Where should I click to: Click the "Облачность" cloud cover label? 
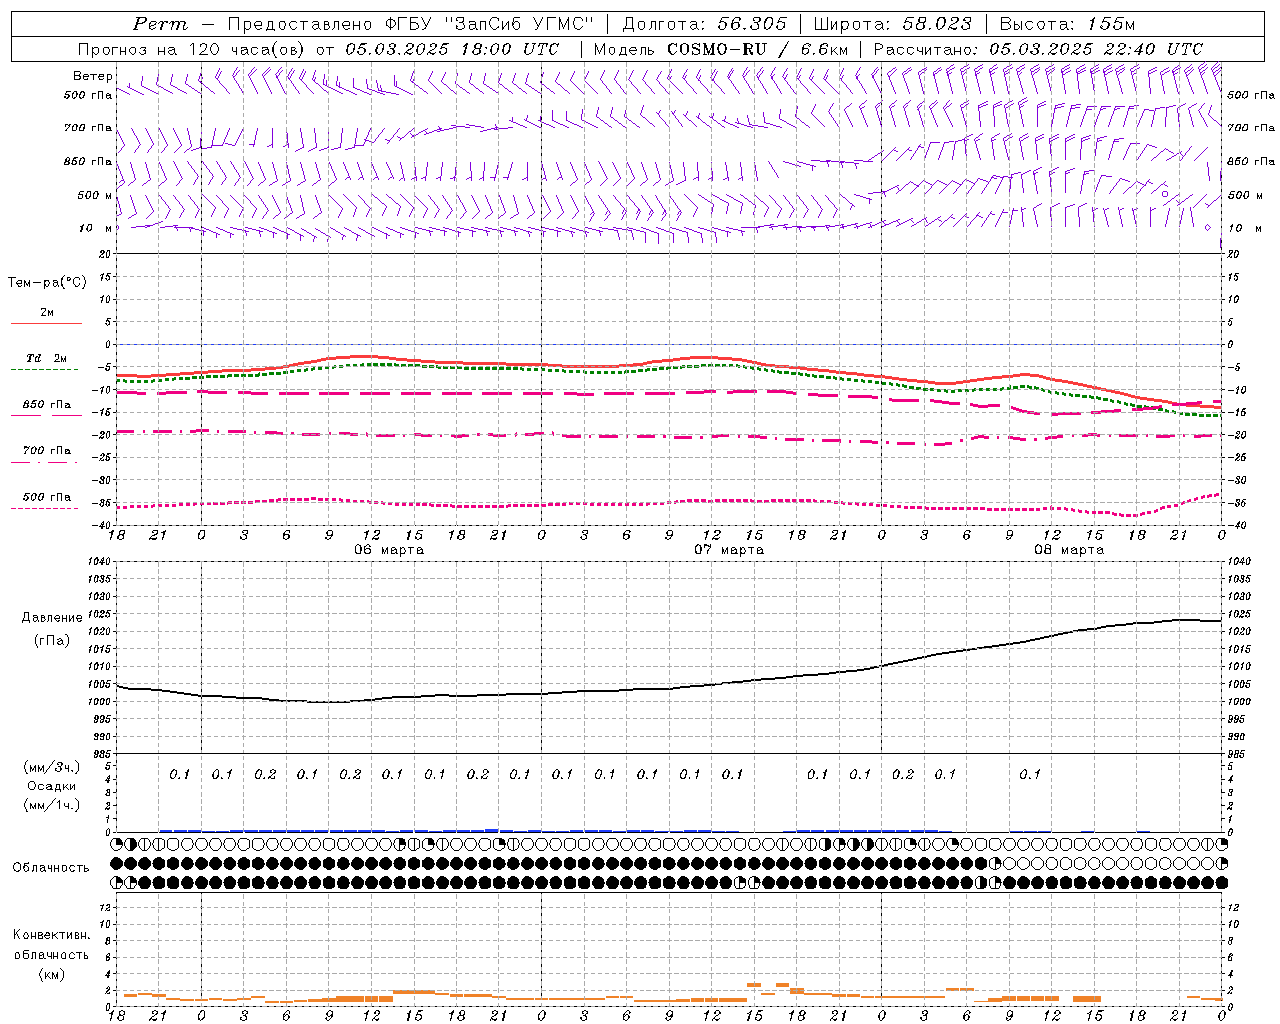pyautogui.click(x=51, y=868)
